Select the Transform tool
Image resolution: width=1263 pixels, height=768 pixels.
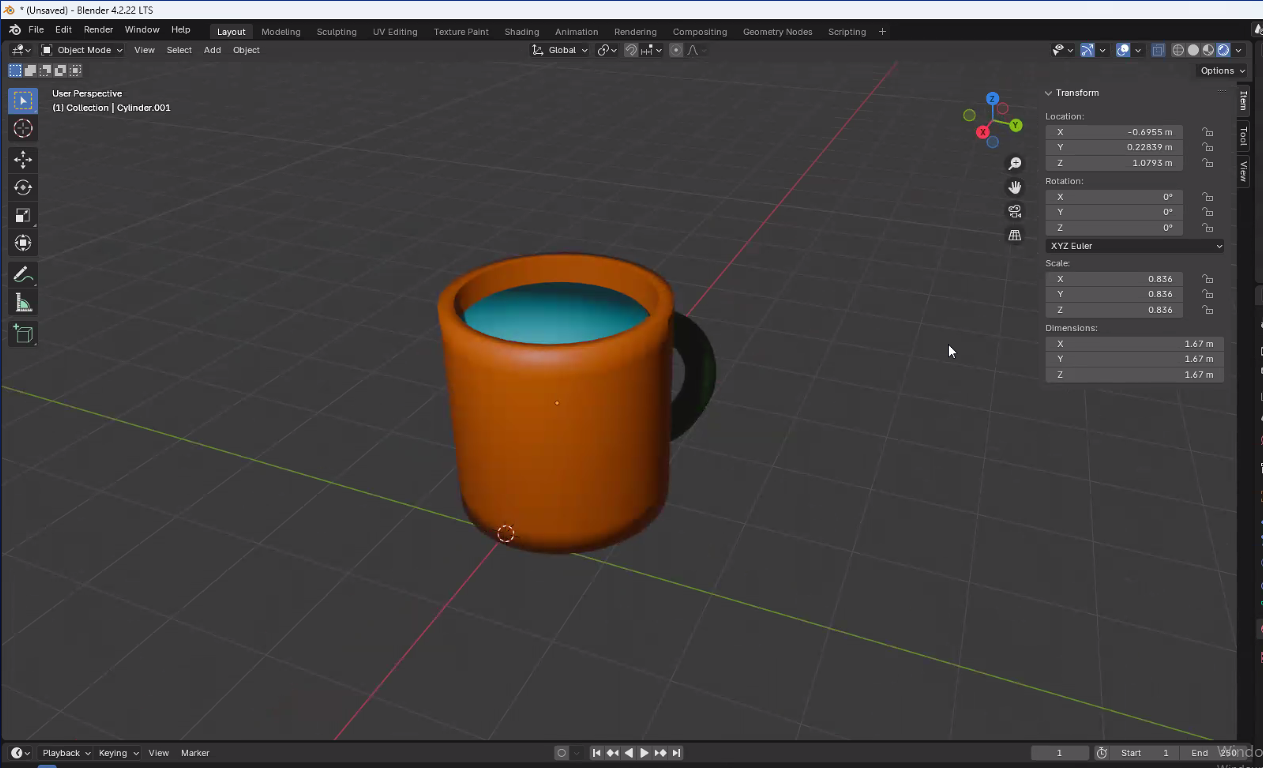click(23, 243)
